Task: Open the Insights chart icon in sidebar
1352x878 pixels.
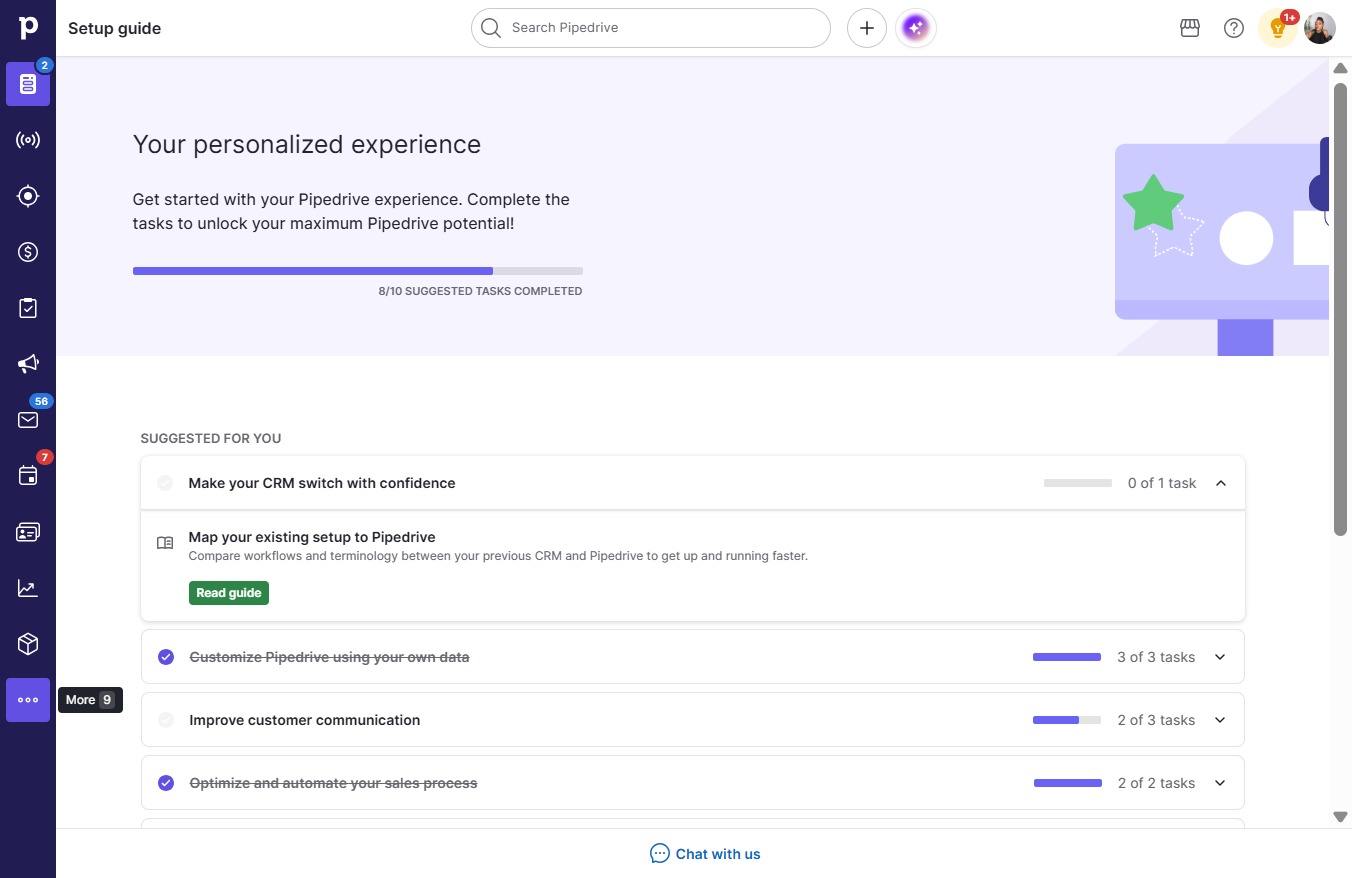Action: [x=28, y=588]
